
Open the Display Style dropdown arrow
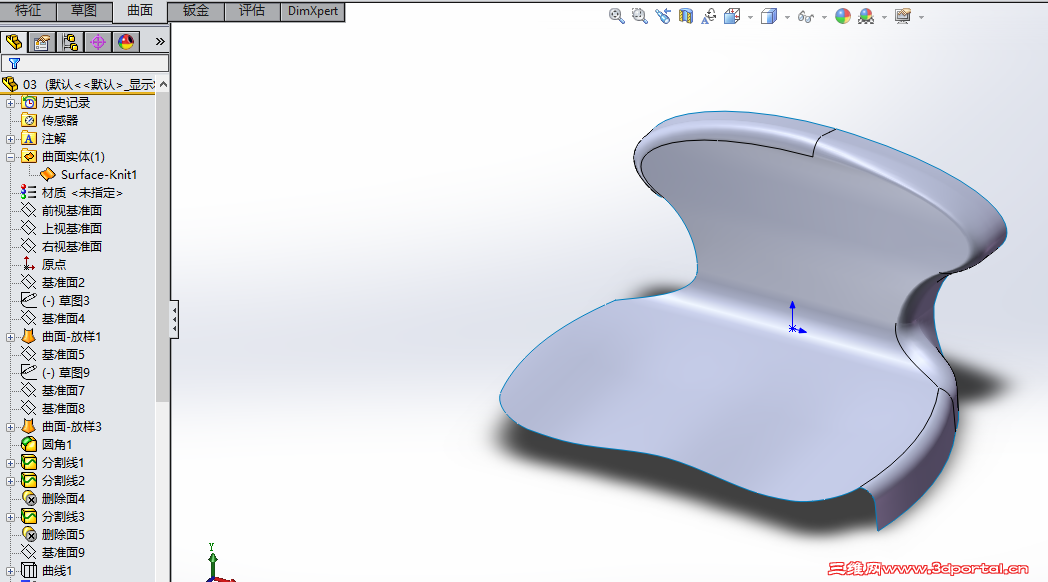(787, 17)
